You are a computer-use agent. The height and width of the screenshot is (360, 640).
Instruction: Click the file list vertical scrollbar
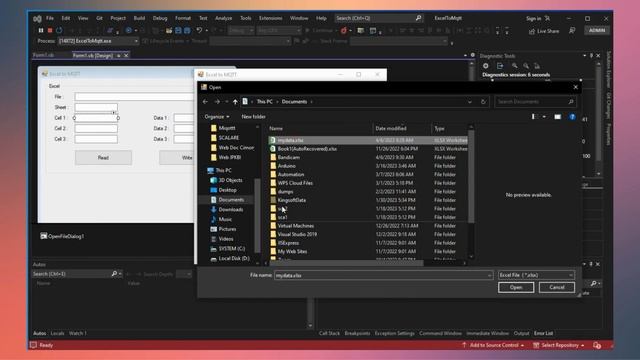(471, 178)
